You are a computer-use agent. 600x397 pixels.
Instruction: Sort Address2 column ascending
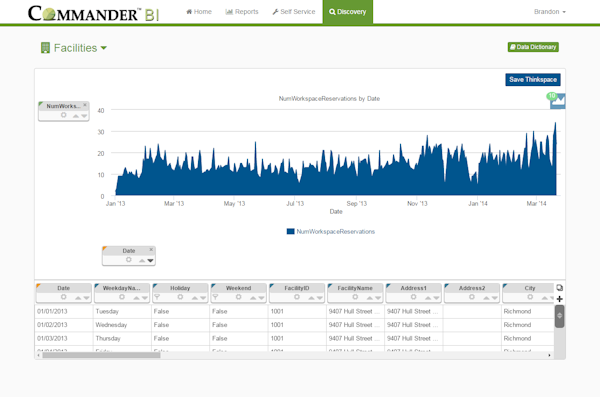coord(486,297)
